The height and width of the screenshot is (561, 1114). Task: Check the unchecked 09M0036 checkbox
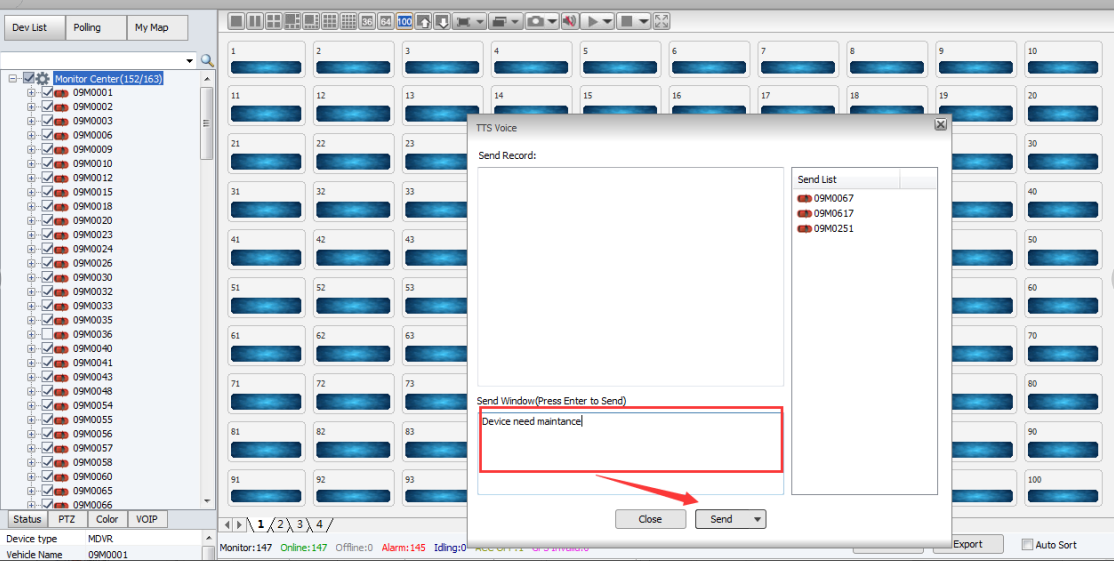tap(47, 334)
